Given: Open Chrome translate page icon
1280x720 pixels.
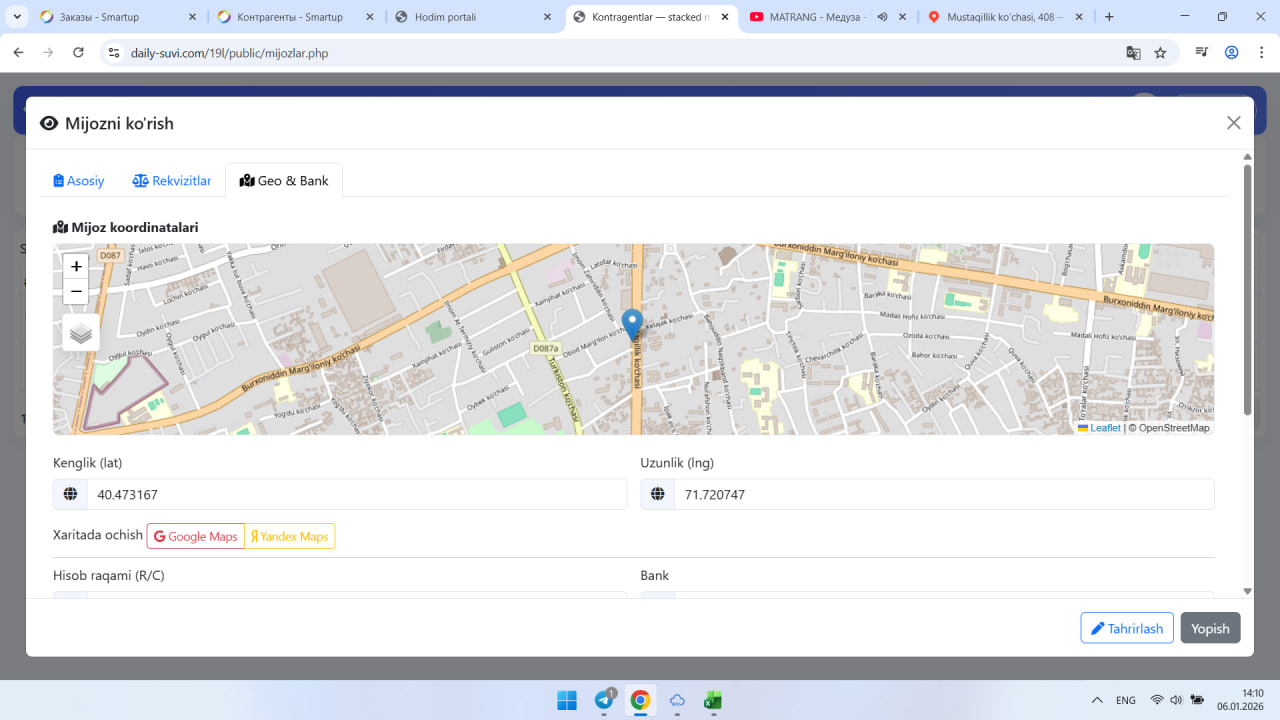Looking at the screenshot, I should (x=1133, y=53).
